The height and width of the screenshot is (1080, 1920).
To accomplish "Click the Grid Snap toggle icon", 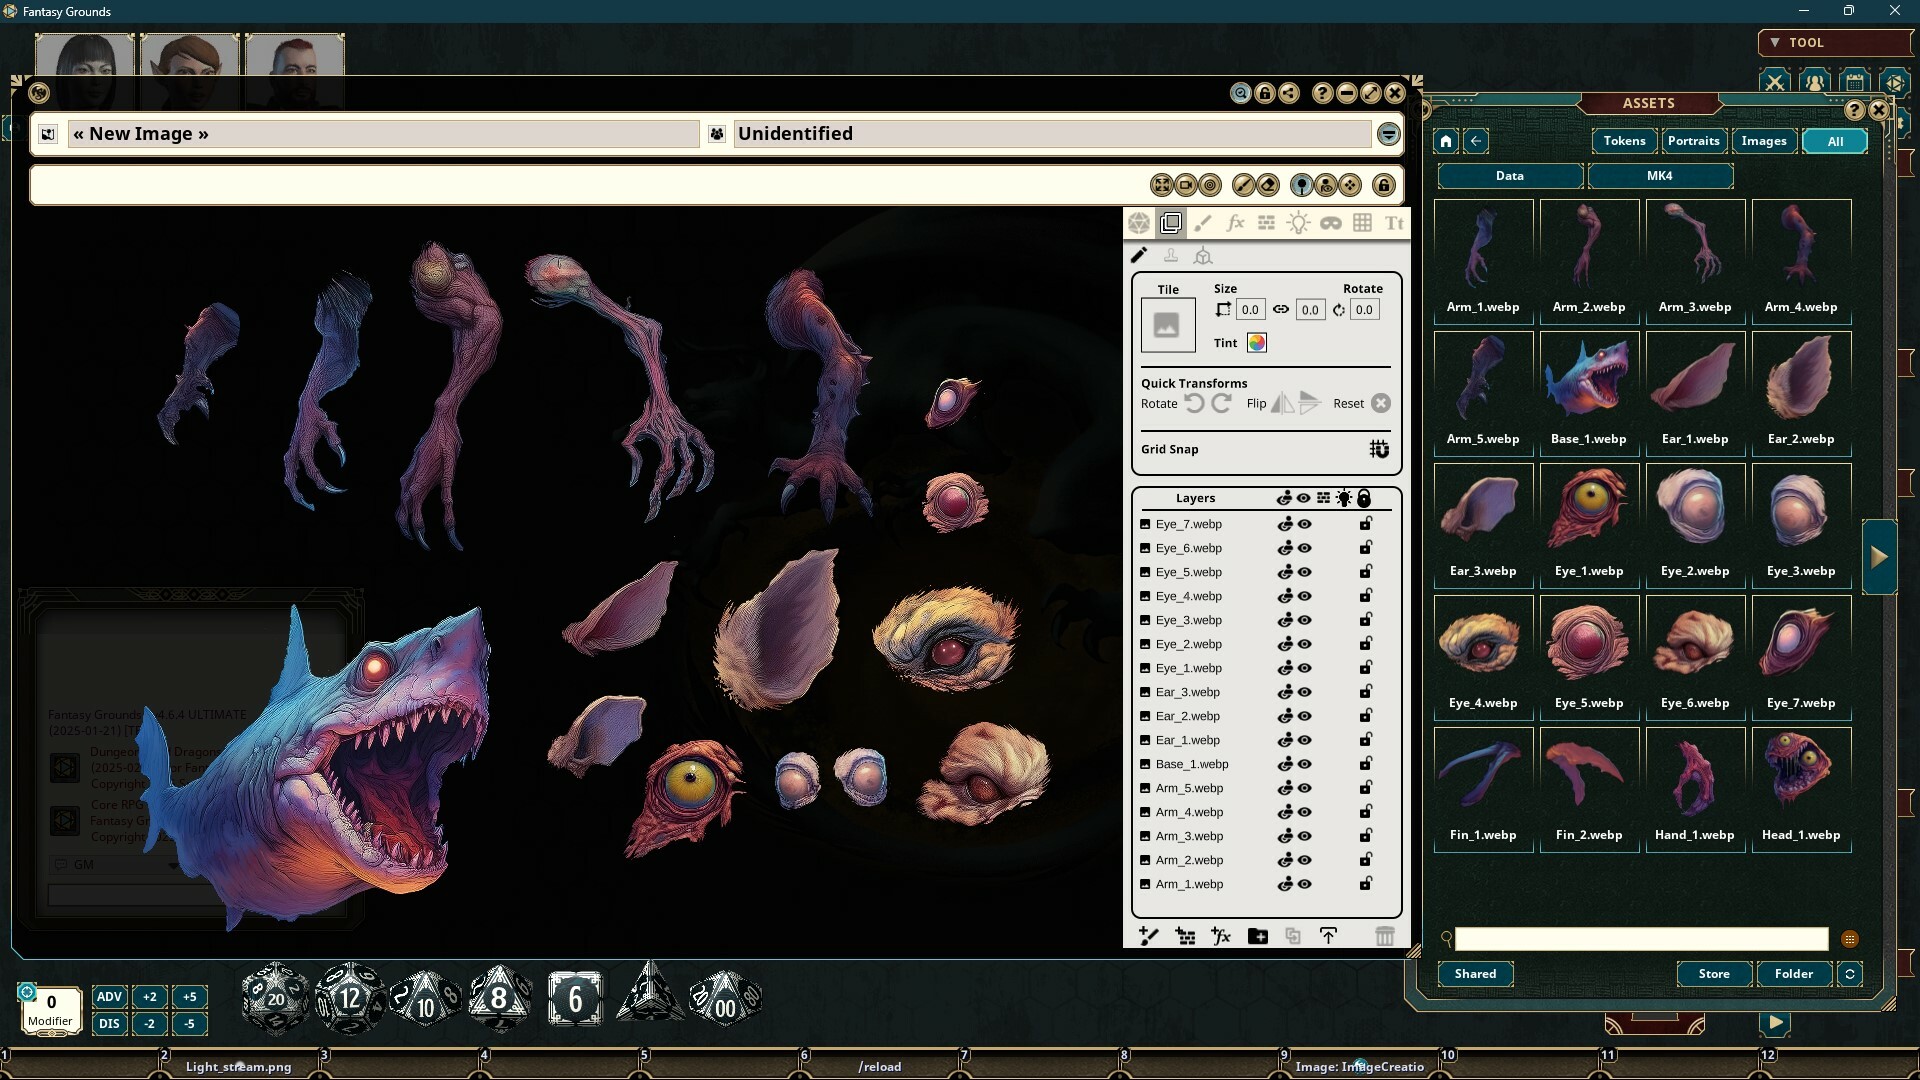I will [1378, 449].
